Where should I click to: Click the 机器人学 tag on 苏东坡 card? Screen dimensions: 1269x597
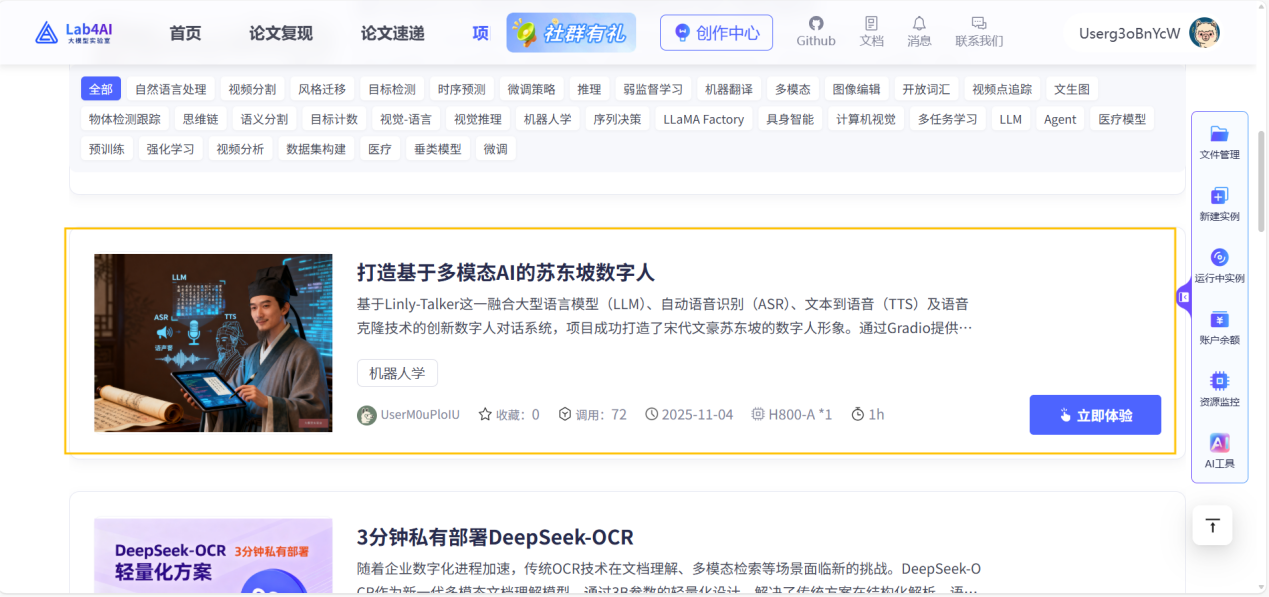pos(397,373)
